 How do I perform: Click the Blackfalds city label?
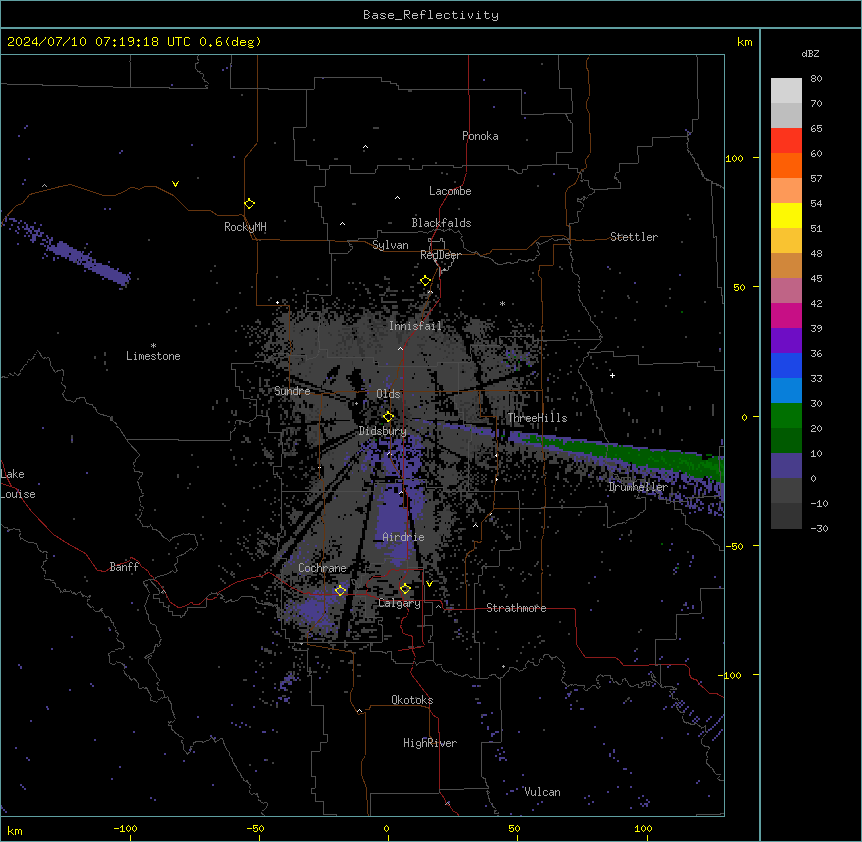(441, 223)
